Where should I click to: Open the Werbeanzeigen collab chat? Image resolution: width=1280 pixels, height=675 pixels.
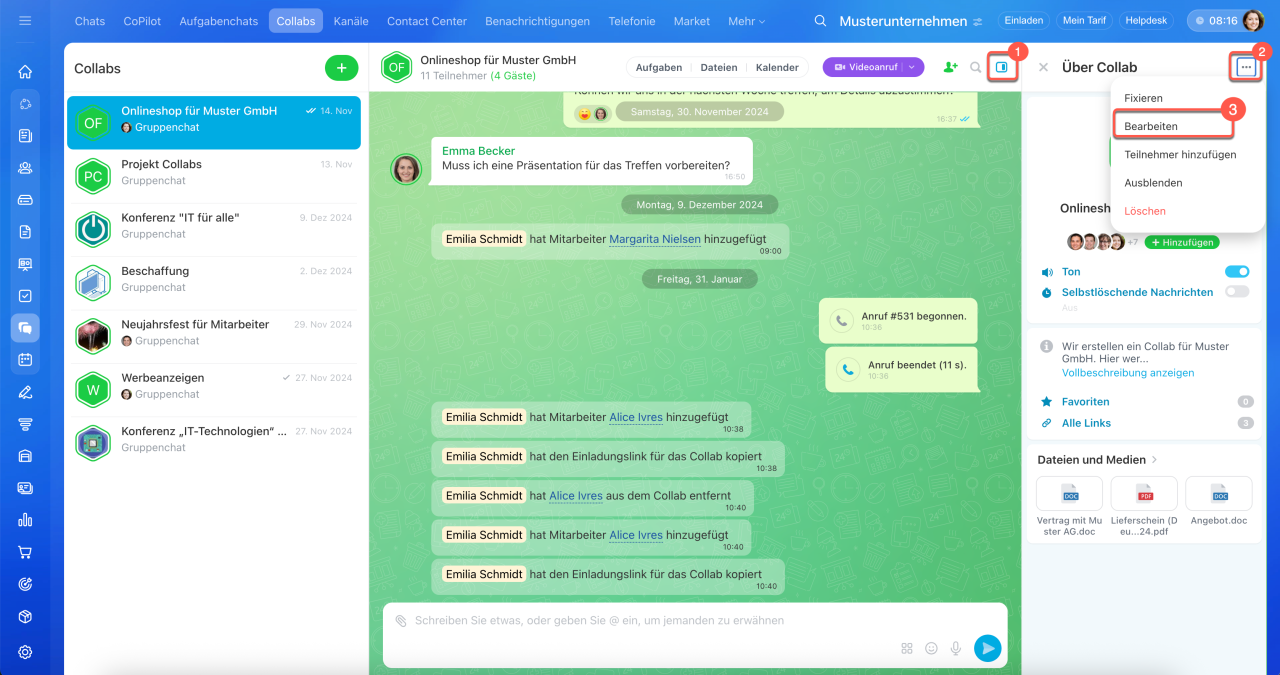(214, 390)
